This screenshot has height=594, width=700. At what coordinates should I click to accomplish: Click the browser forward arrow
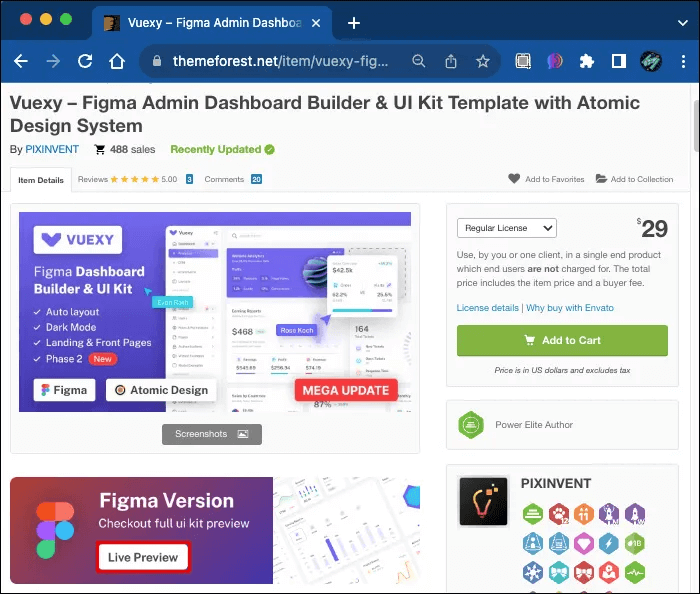click(53, 61)
